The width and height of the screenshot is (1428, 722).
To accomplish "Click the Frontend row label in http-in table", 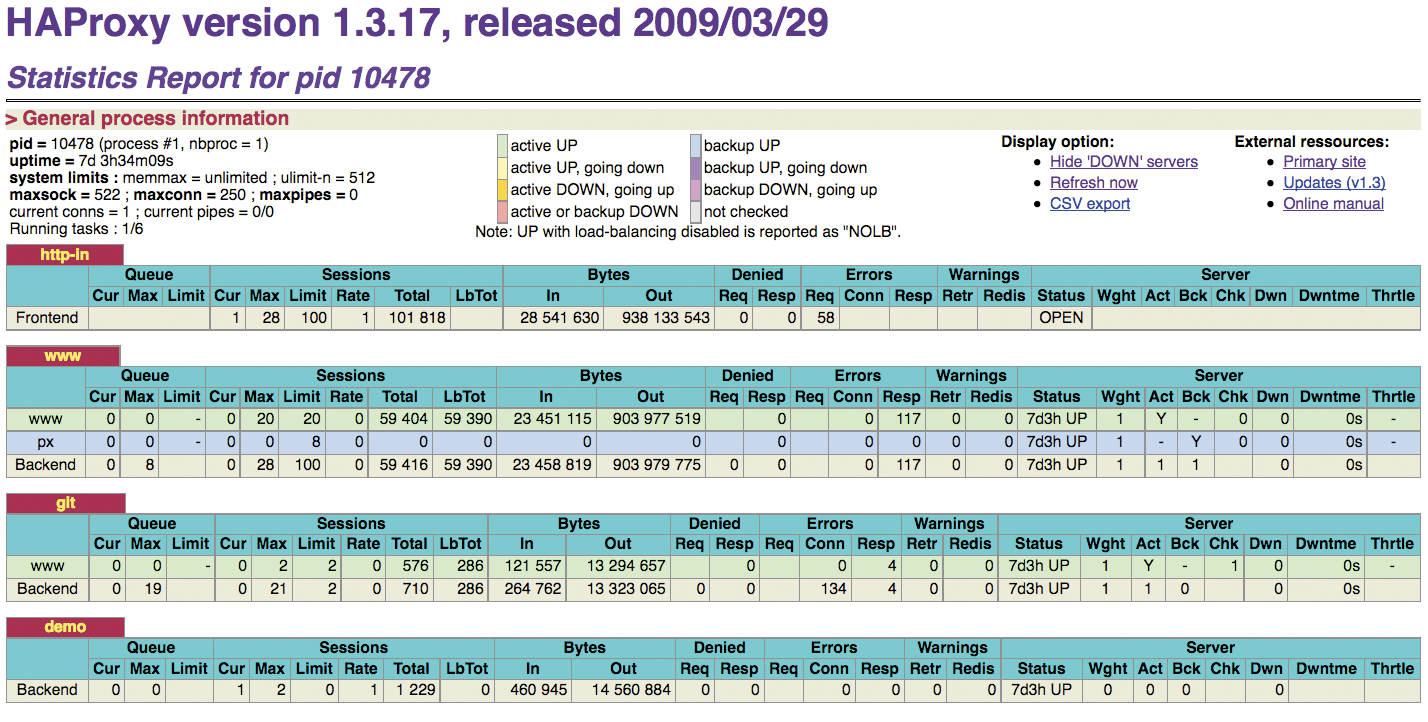I will click(x=47, y=318).
